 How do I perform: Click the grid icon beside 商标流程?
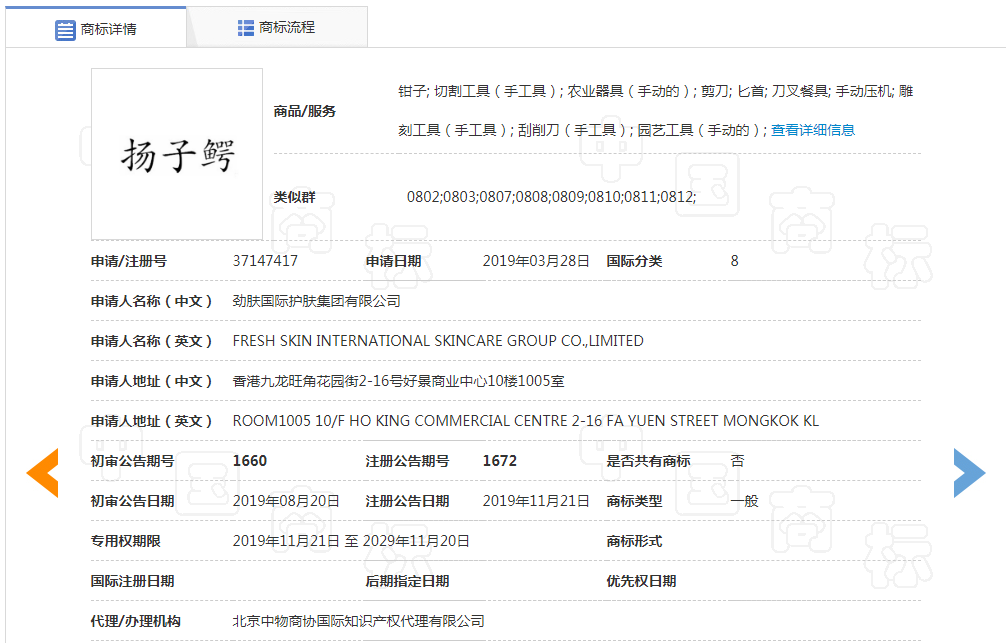(245, 28)
